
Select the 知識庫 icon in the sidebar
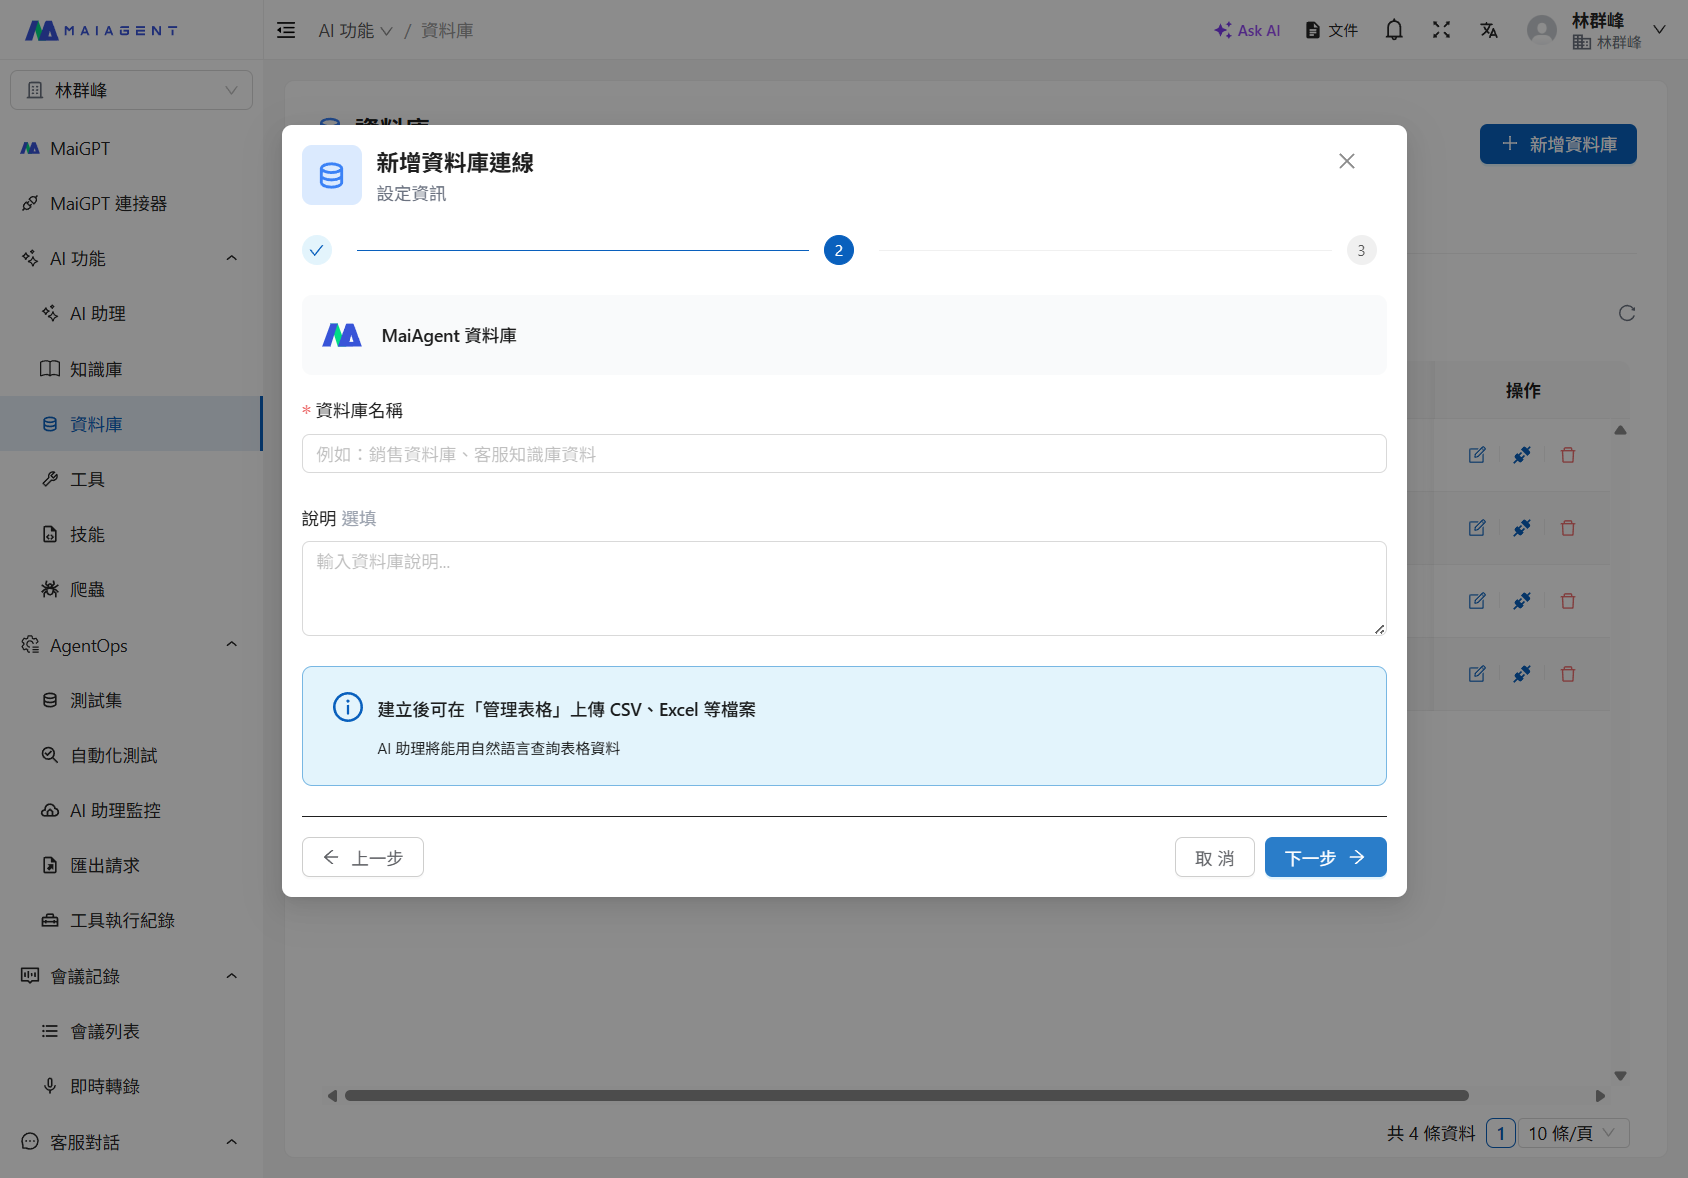(50, 368)
